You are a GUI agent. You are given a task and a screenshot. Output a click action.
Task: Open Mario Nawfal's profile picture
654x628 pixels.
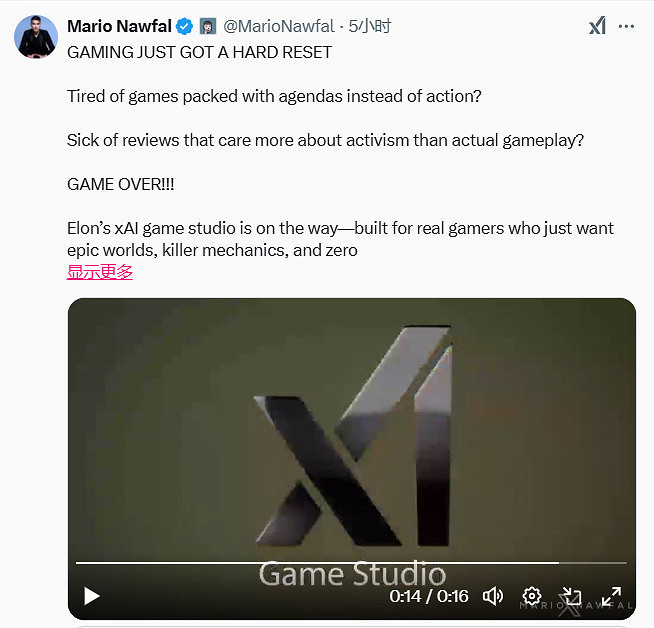pyautogui.click(x=35, y=36)
